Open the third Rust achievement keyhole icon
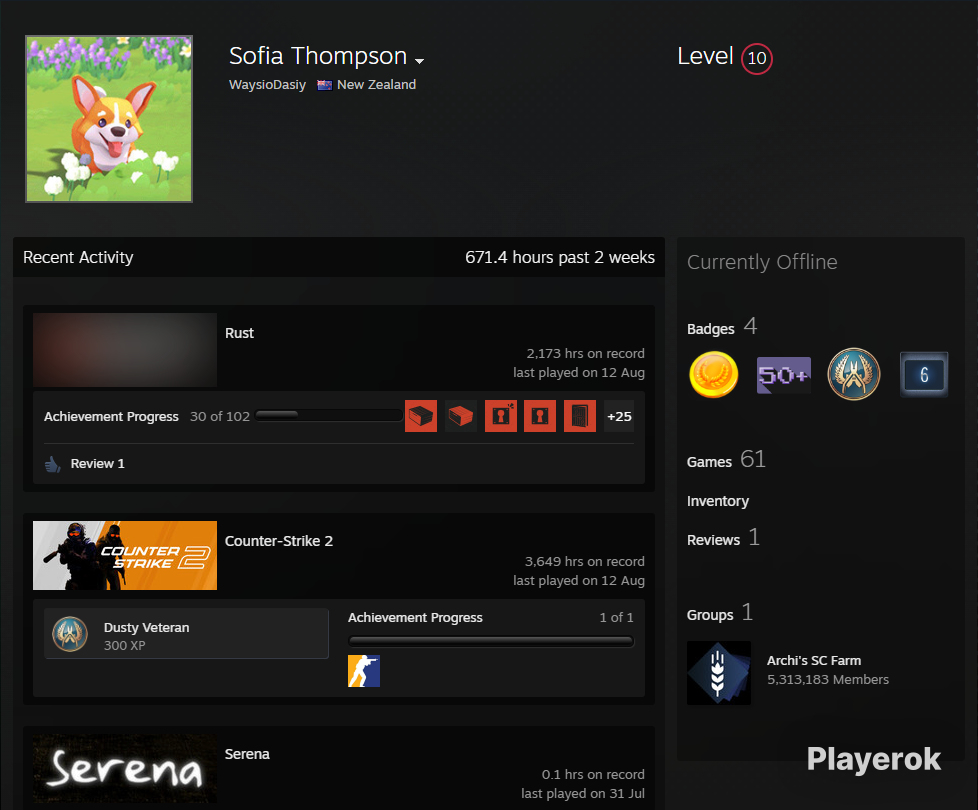Viewport: 978px width, 810px height. pyautogui.click(x=501, y=416)
